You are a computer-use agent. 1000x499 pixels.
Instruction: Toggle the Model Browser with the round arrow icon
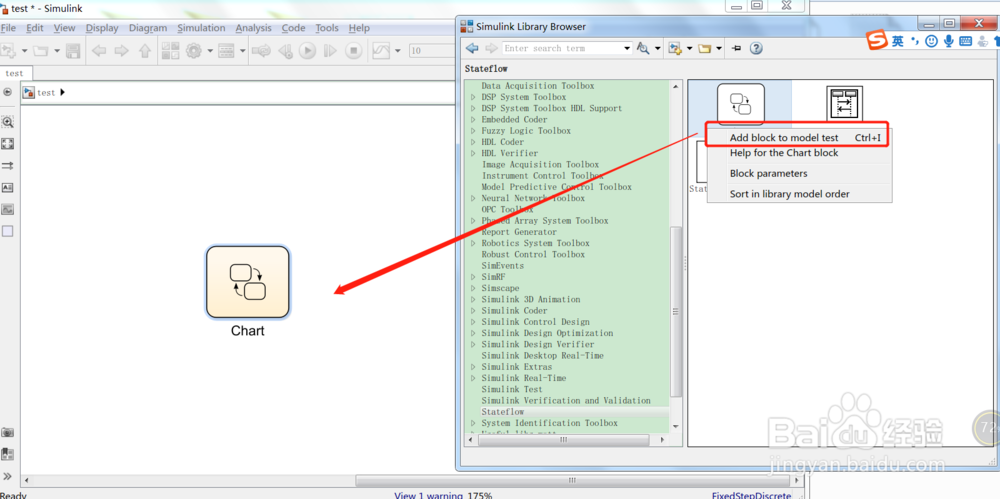(x=8, y=92)
